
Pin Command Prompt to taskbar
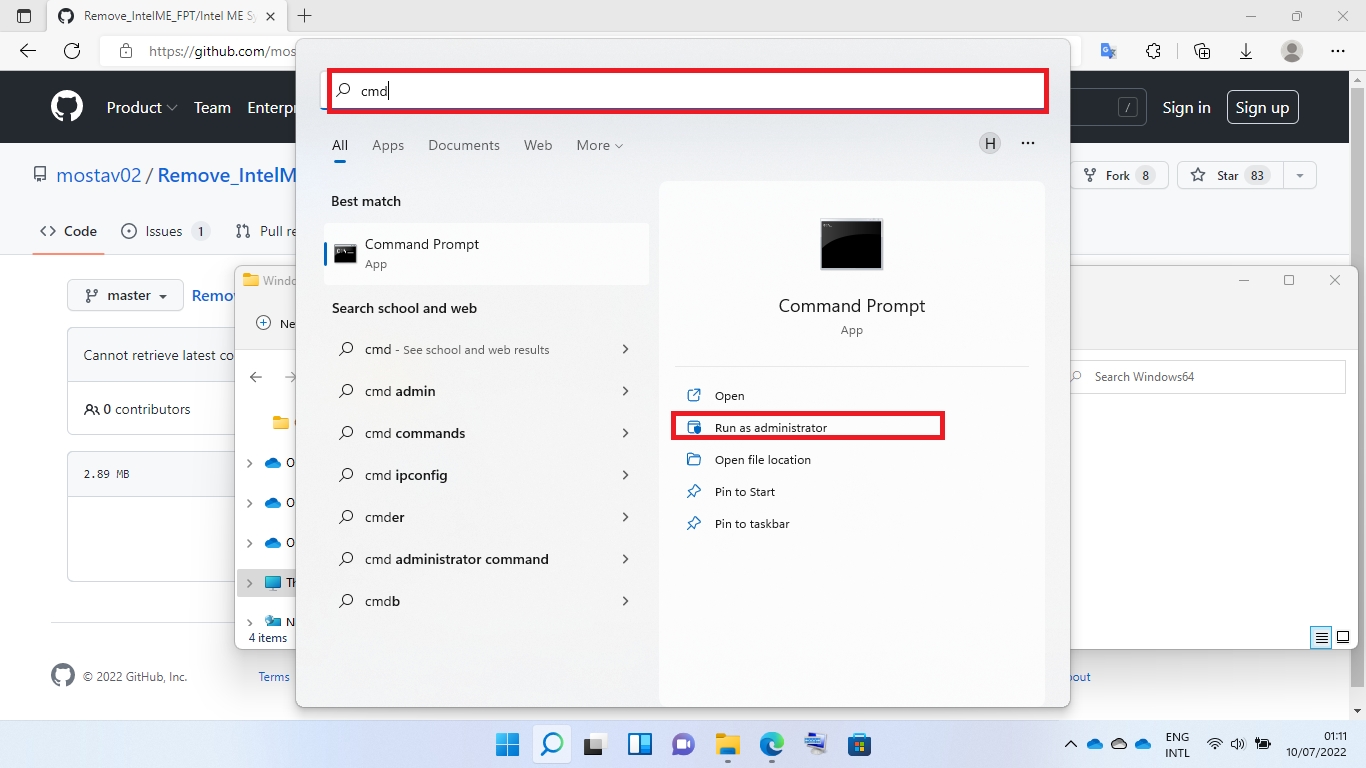click(x=751, y=524)
